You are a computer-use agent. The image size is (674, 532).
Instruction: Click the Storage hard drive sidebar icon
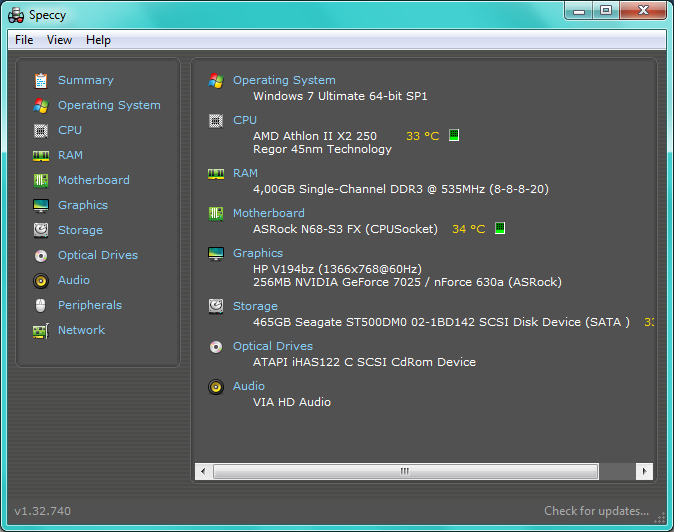(41, 230)
